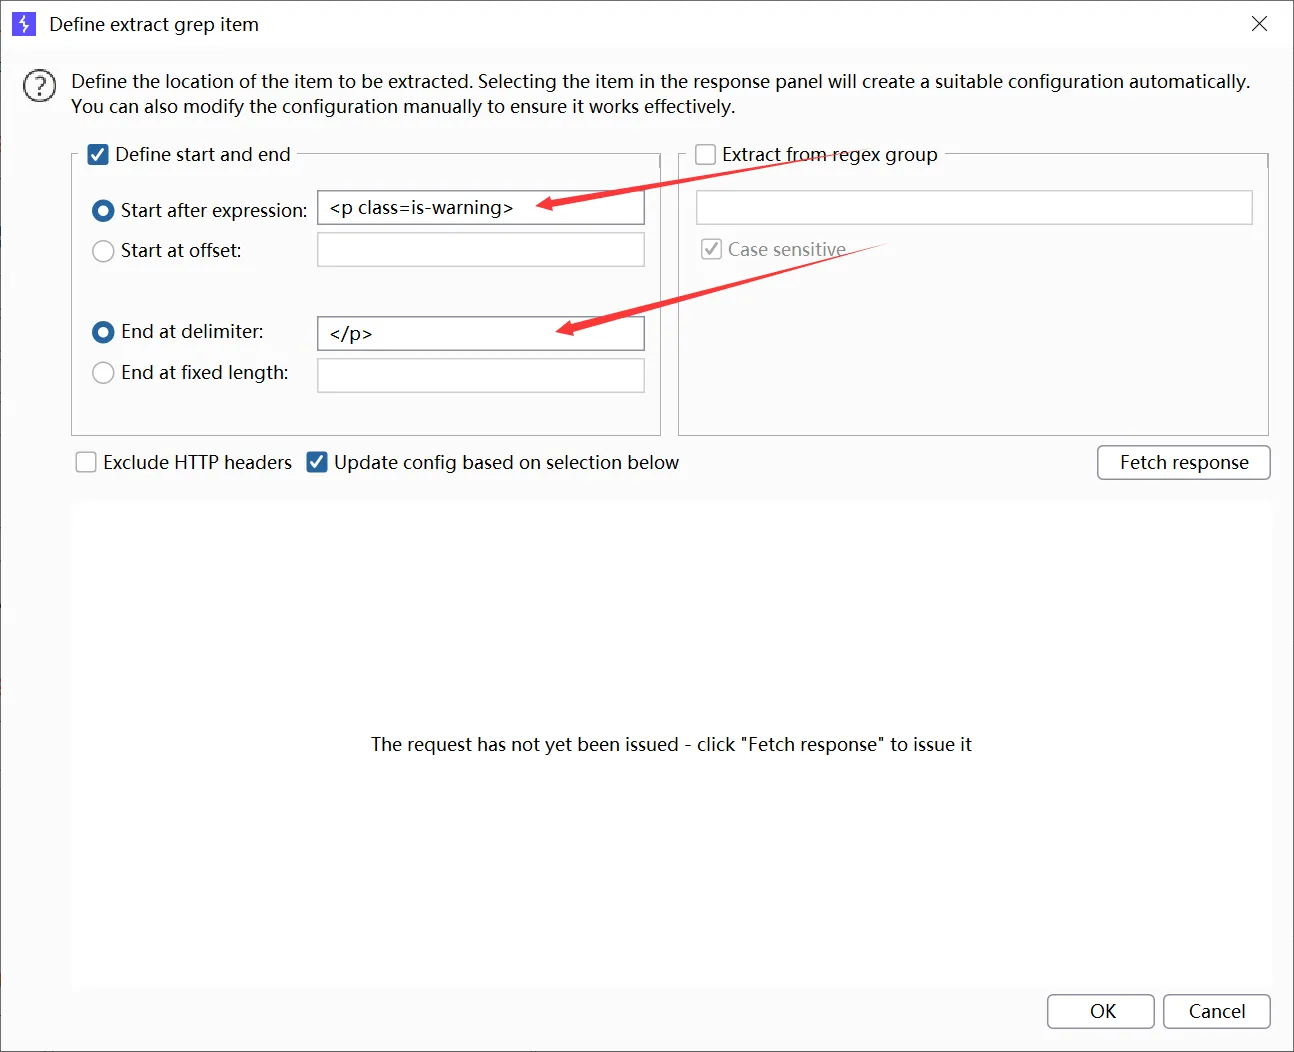Viewport: 1294px width, 1052px height.
Task: Select Start after expression radio button
Action: 103,211
